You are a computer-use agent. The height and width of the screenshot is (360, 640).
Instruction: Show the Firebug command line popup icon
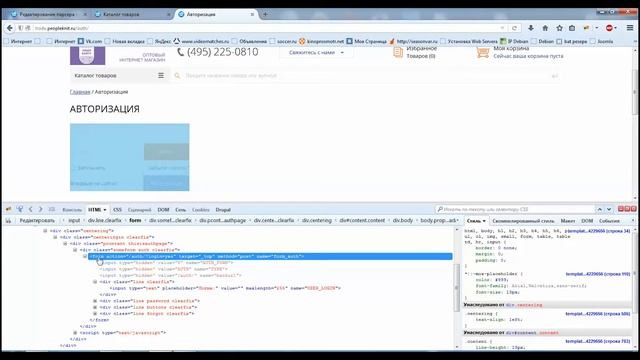tap(52, 209)
